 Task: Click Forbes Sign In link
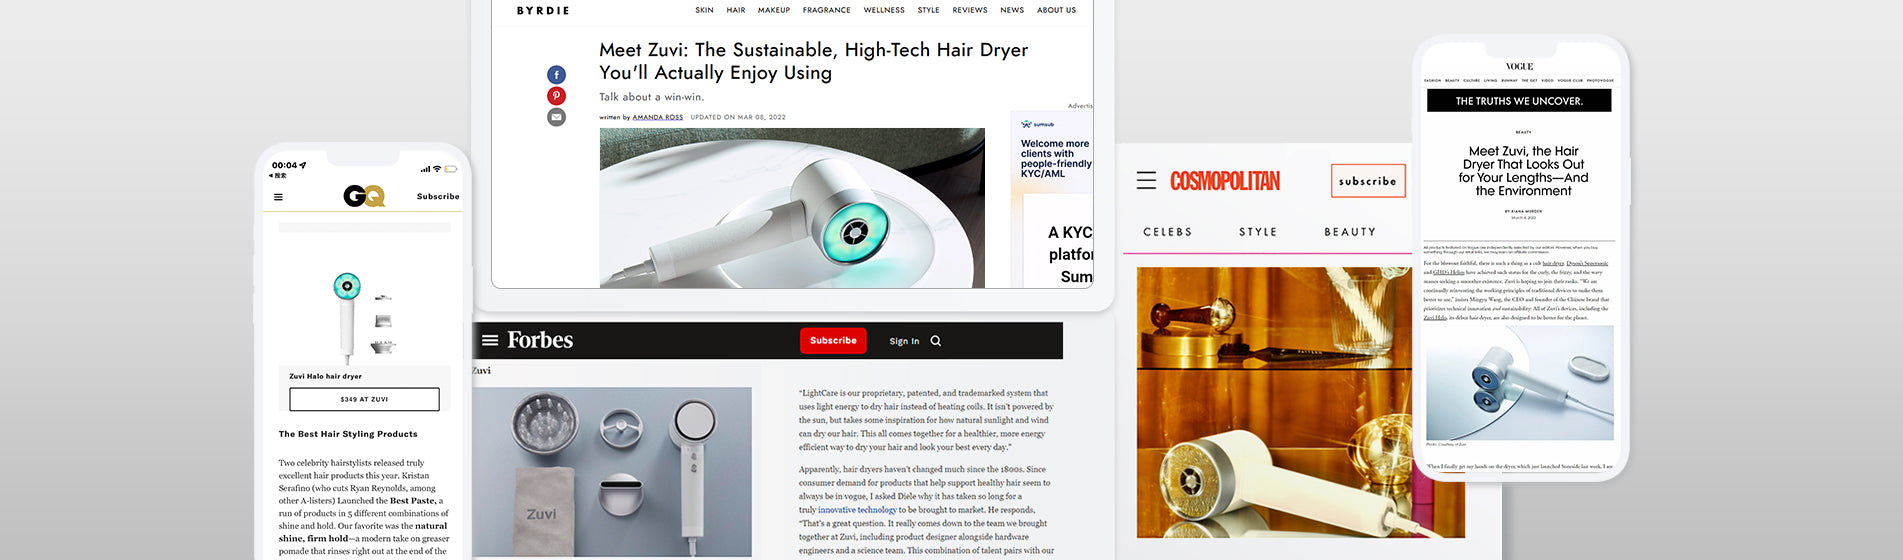click(904, 341)
